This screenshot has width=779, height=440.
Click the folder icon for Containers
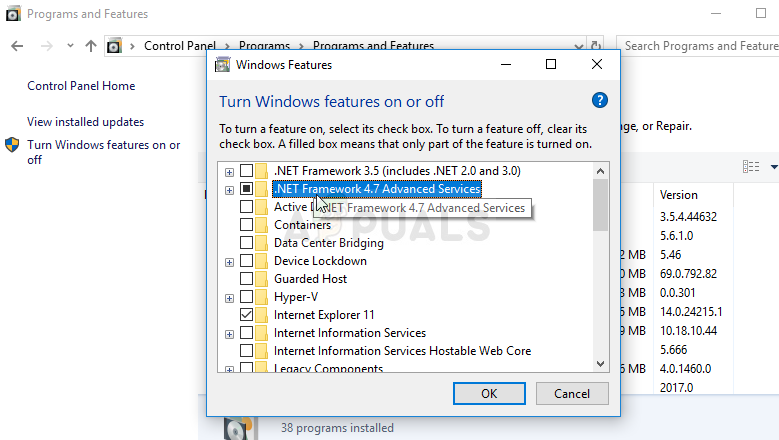click(262, 225)
